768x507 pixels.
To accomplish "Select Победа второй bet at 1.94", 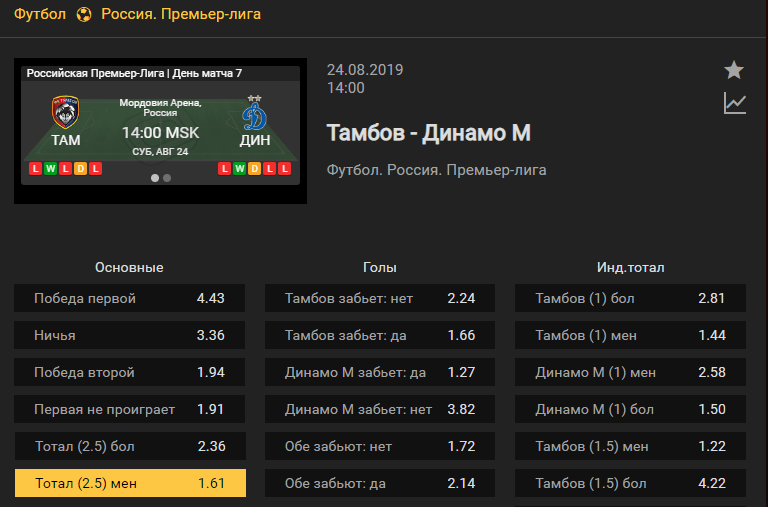I will (x=129, y=372).
